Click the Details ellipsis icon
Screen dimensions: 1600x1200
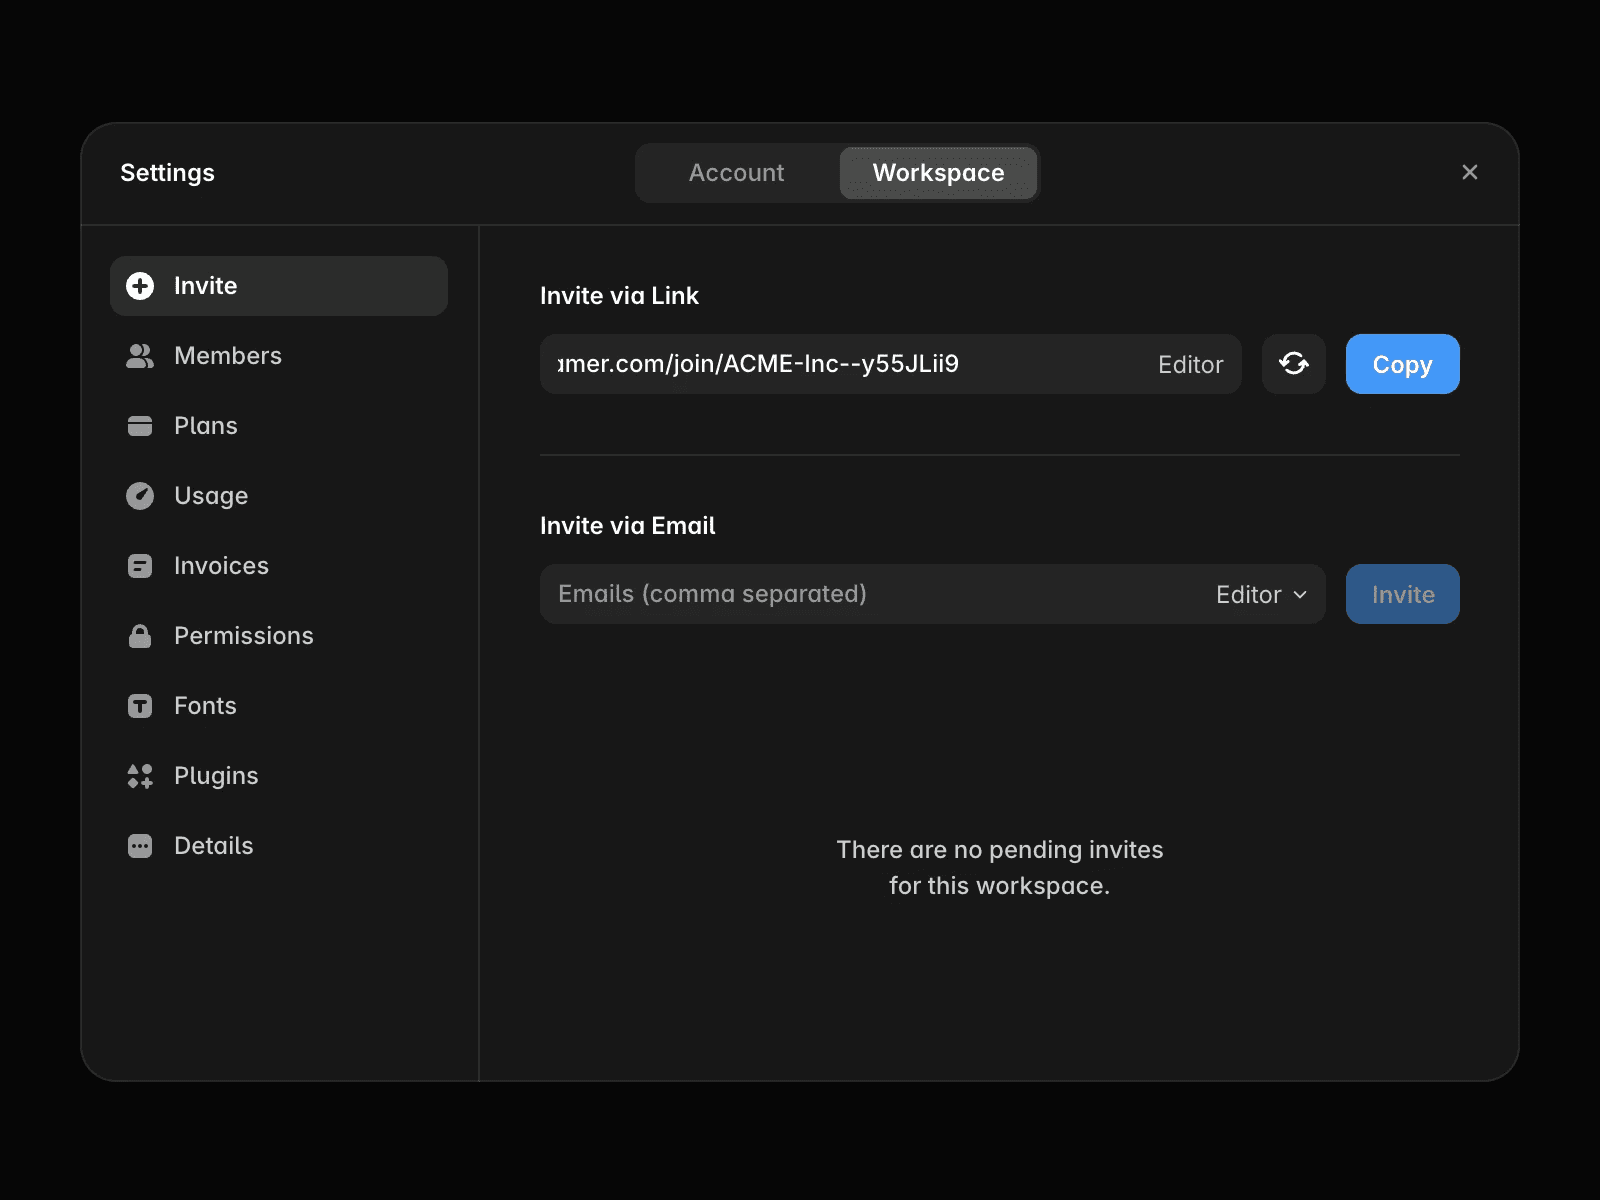coord(140,846)
